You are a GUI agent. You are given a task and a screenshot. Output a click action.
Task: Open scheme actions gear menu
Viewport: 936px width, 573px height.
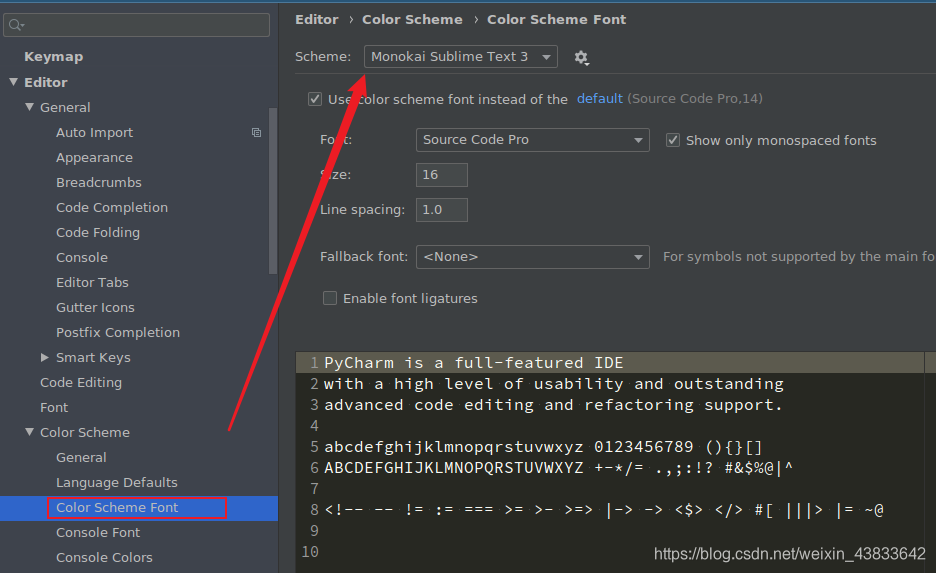(x=581, y=57)
